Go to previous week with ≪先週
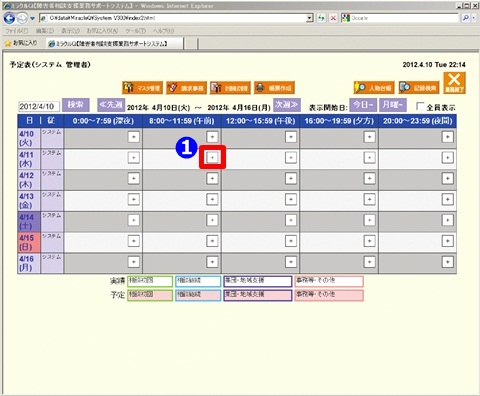The width and height of the screenshot is (480, 396). tap(111, 105)
